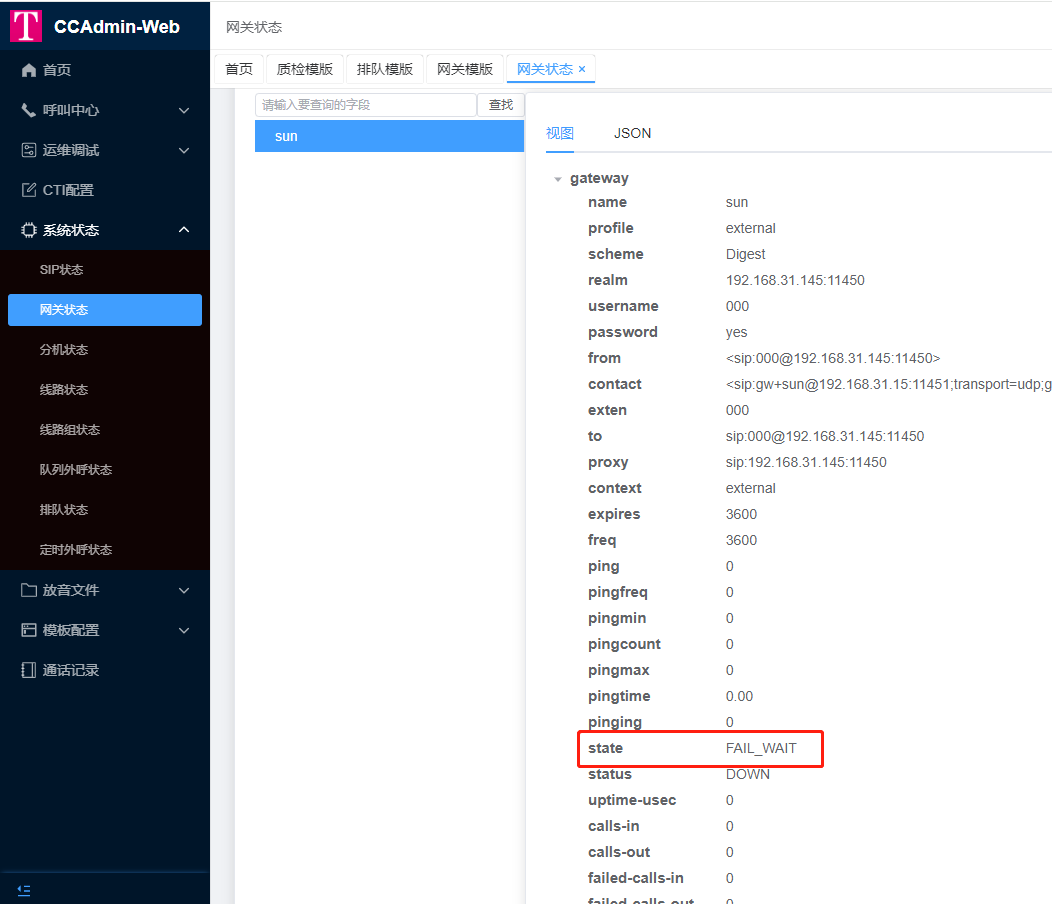Collapse the gateway tree node
This screenshot has width=1052, height=904.
point(557,179)
